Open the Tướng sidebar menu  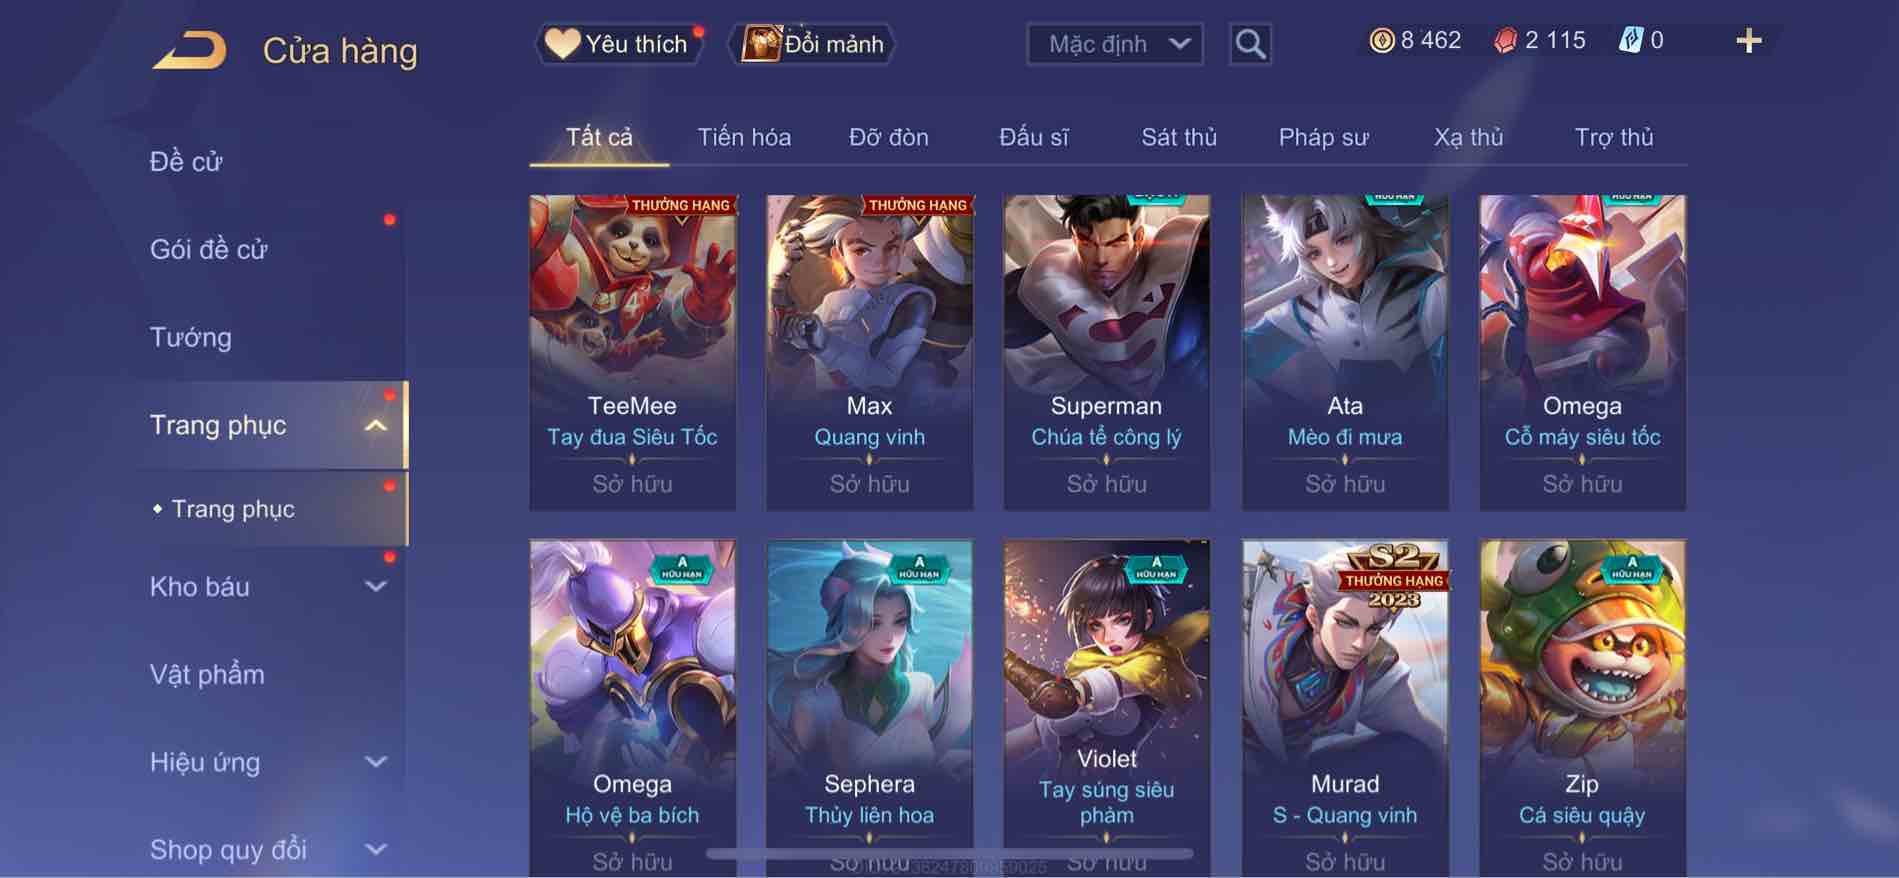click(x=191, y=338)
